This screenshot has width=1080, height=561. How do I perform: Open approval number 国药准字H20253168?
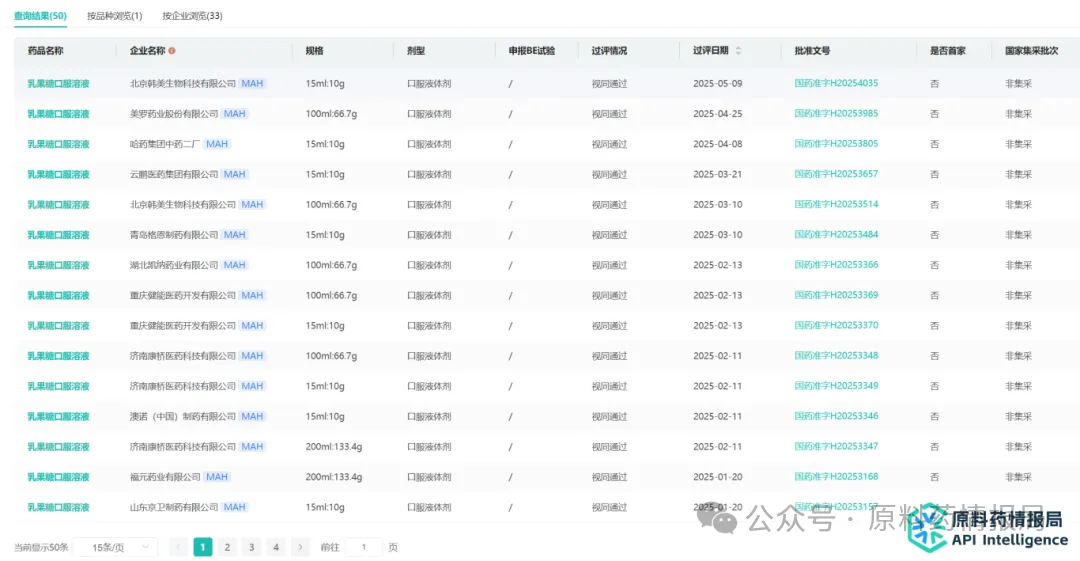[836, 477]
